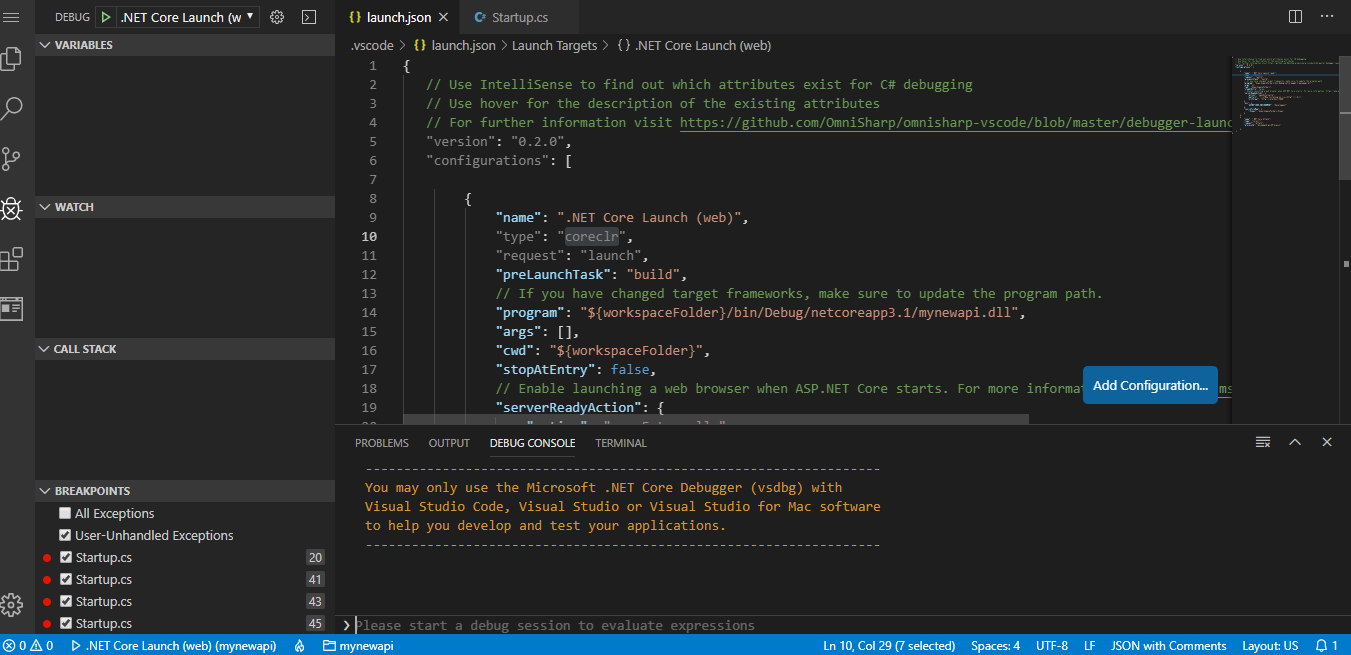Open launch.json settings via the gear icon
Screen dimensions: 1351x655
point(277,16)
